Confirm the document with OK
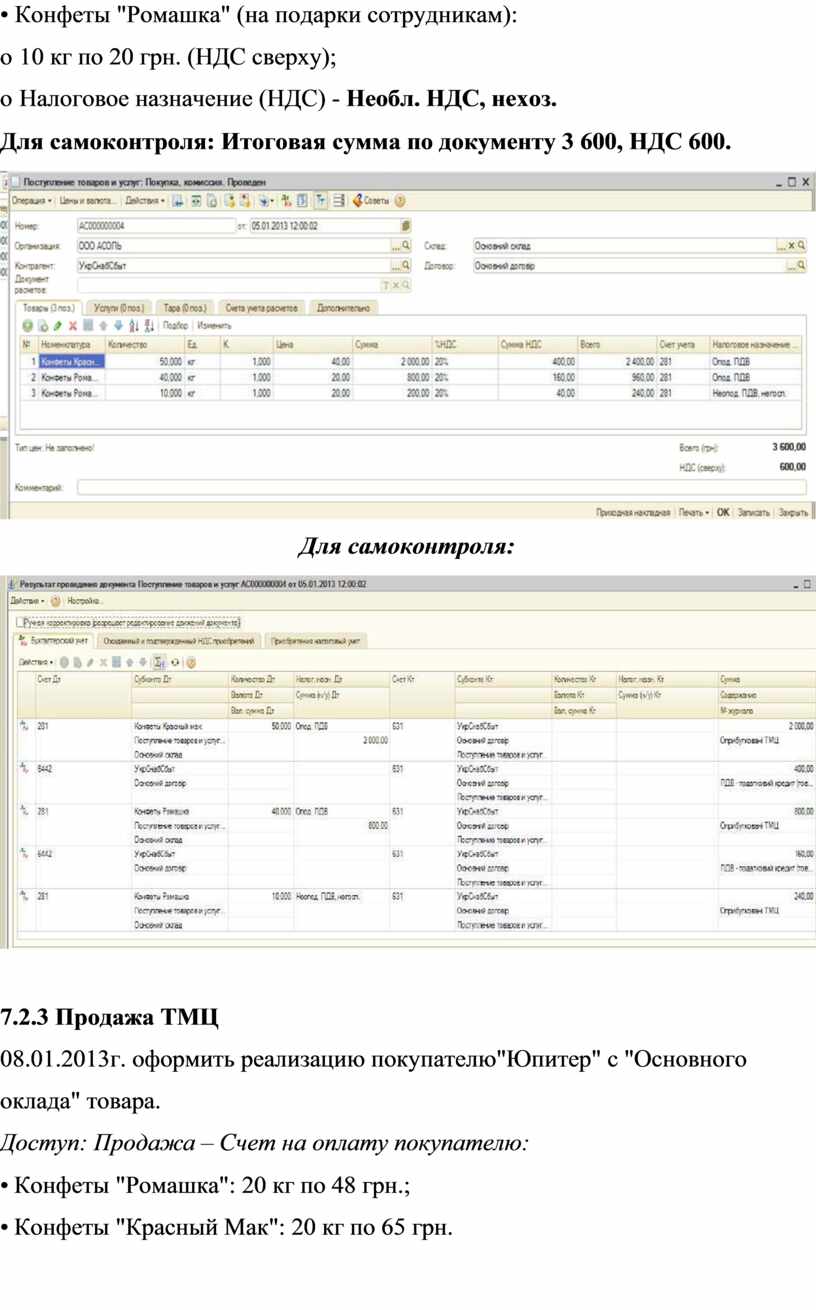The width and height of the screenshot is (816, 1310). pos(723,512)
